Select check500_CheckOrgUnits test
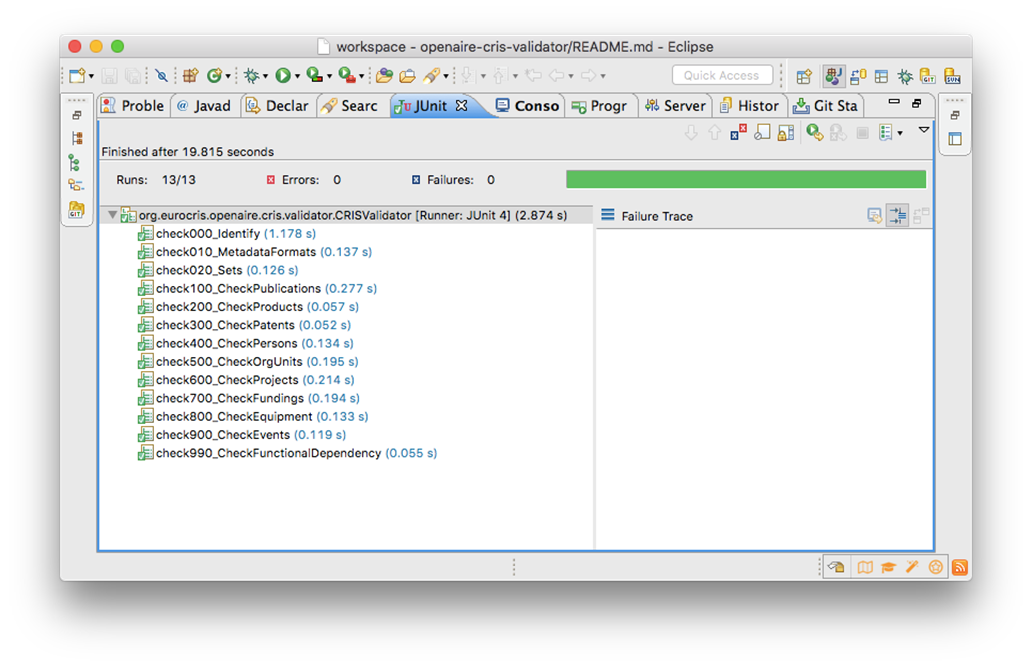 247,361
